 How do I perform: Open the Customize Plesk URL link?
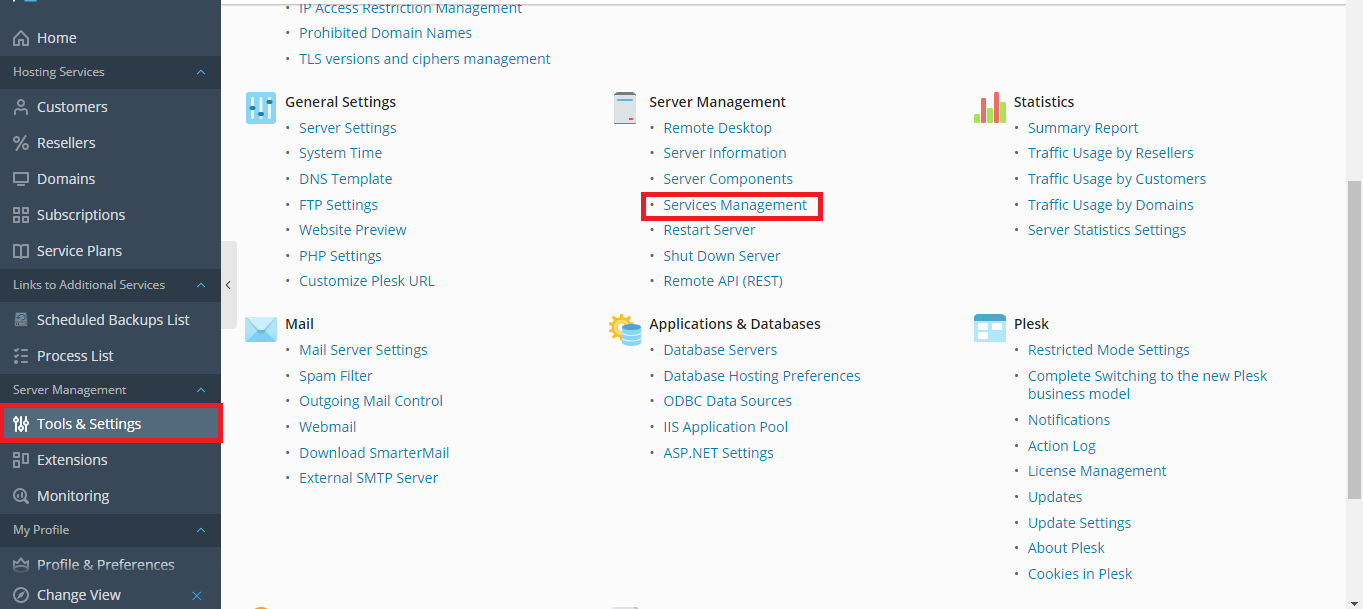pyautogui.click(x=367, y=281)
